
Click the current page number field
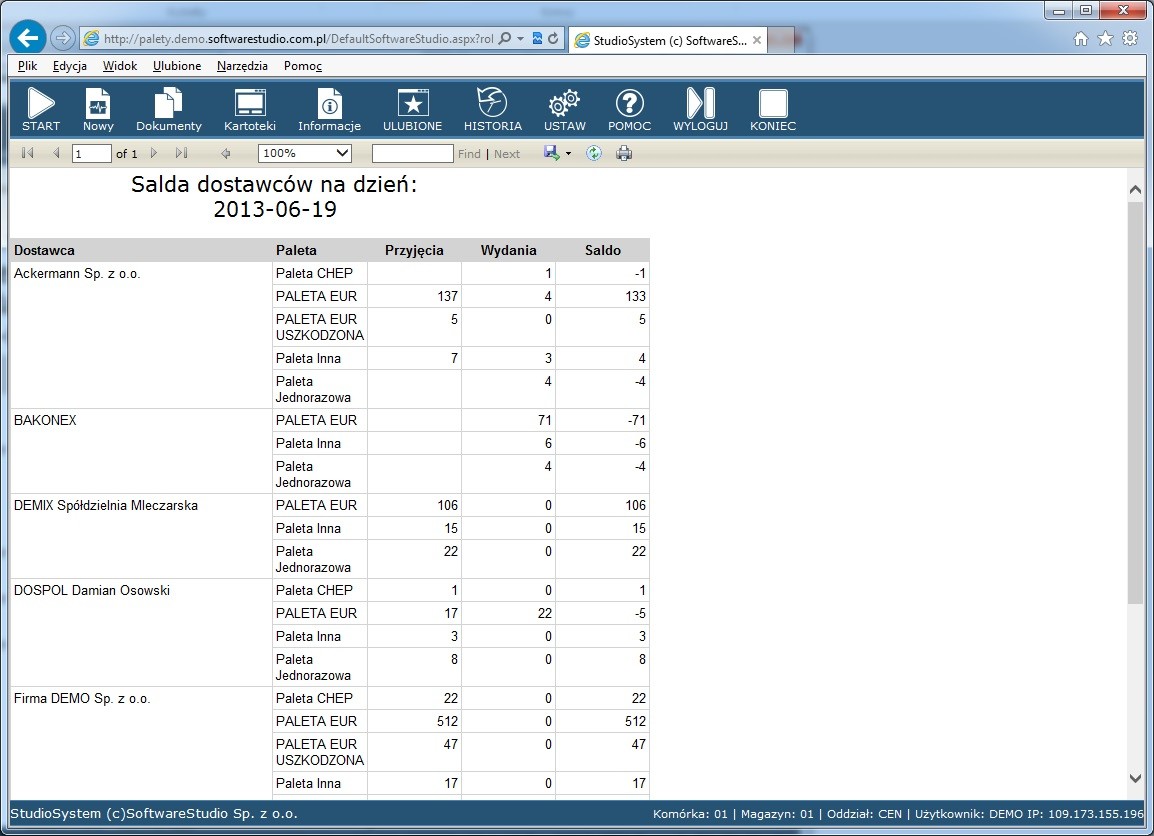[91, 153]
